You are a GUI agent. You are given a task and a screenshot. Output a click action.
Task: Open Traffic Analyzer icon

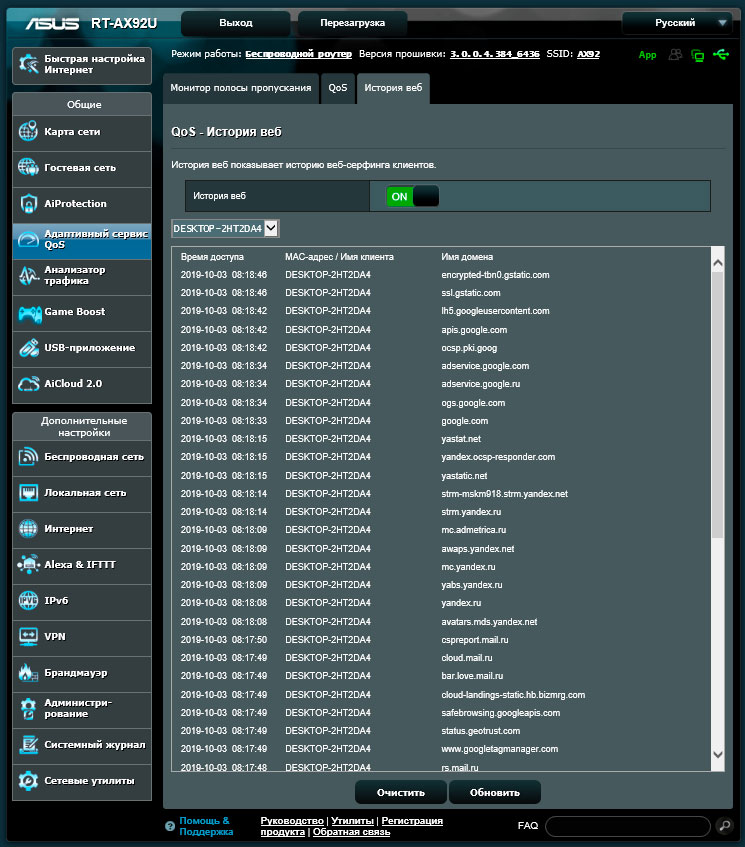point(28,275)
